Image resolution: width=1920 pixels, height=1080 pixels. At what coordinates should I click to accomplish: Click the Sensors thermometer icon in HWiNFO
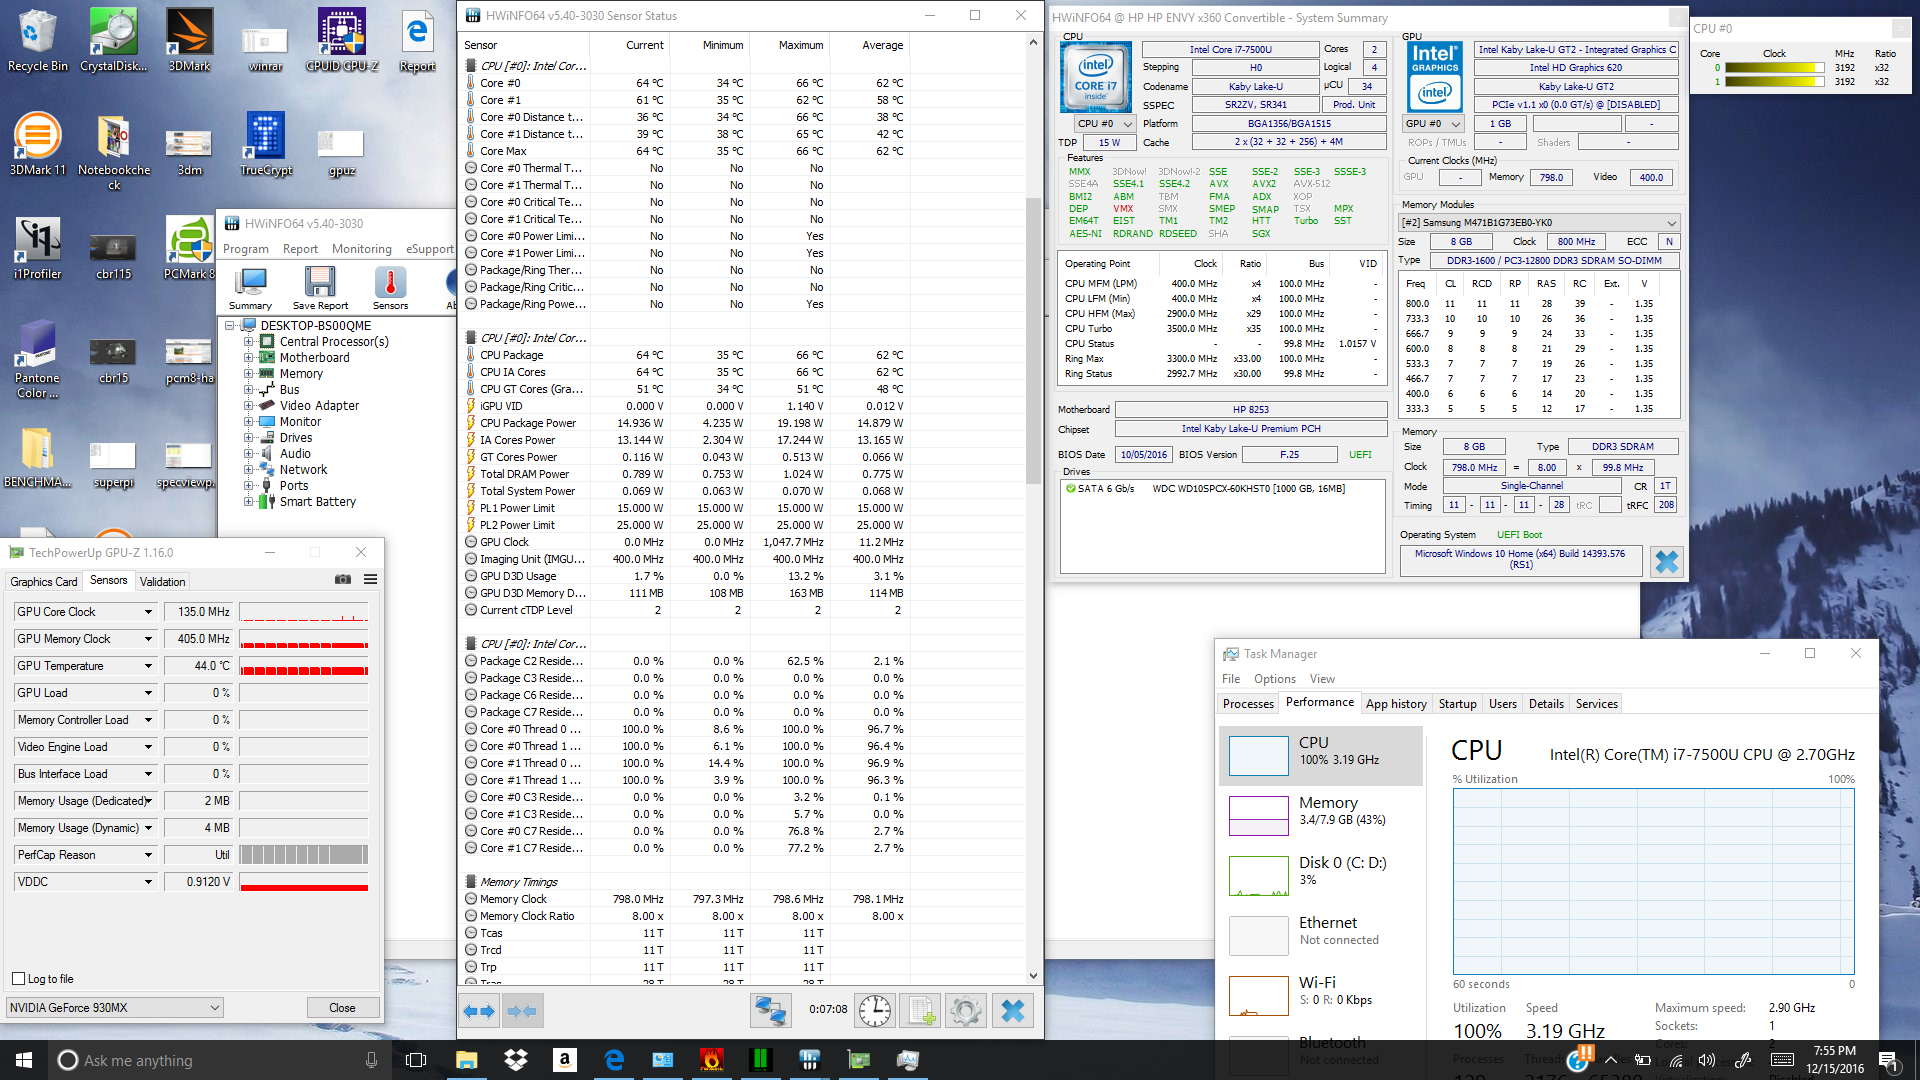pos(390,288)
